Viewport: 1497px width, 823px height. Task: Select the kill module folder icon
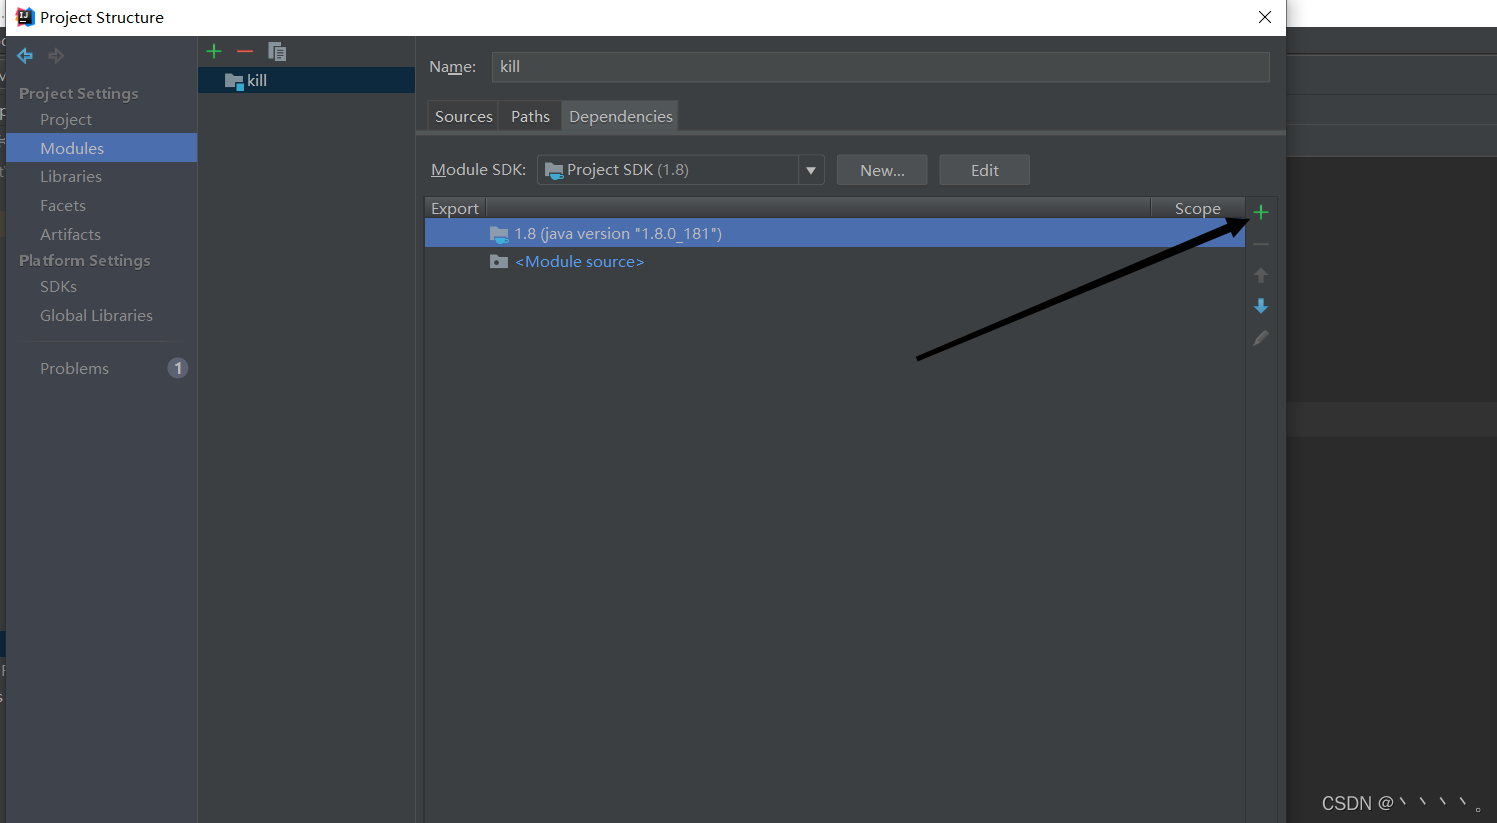click(234, 81)
